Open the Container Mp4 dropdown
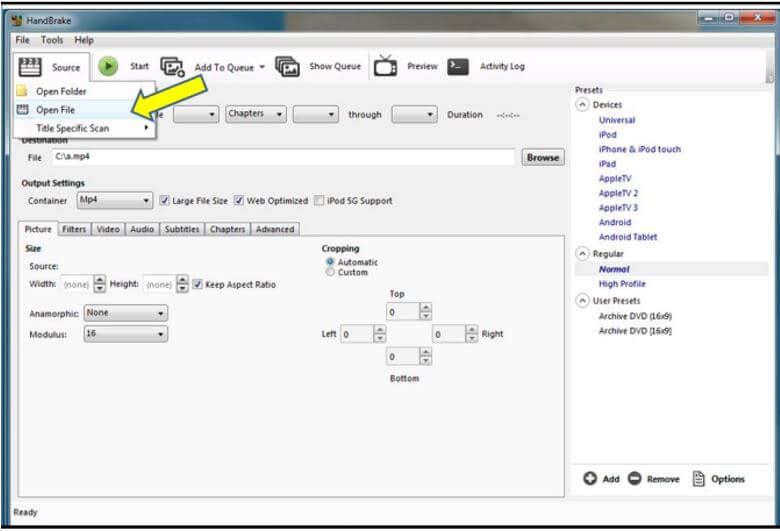The width and height of the screenshot is (780, 531). (115, 200)
